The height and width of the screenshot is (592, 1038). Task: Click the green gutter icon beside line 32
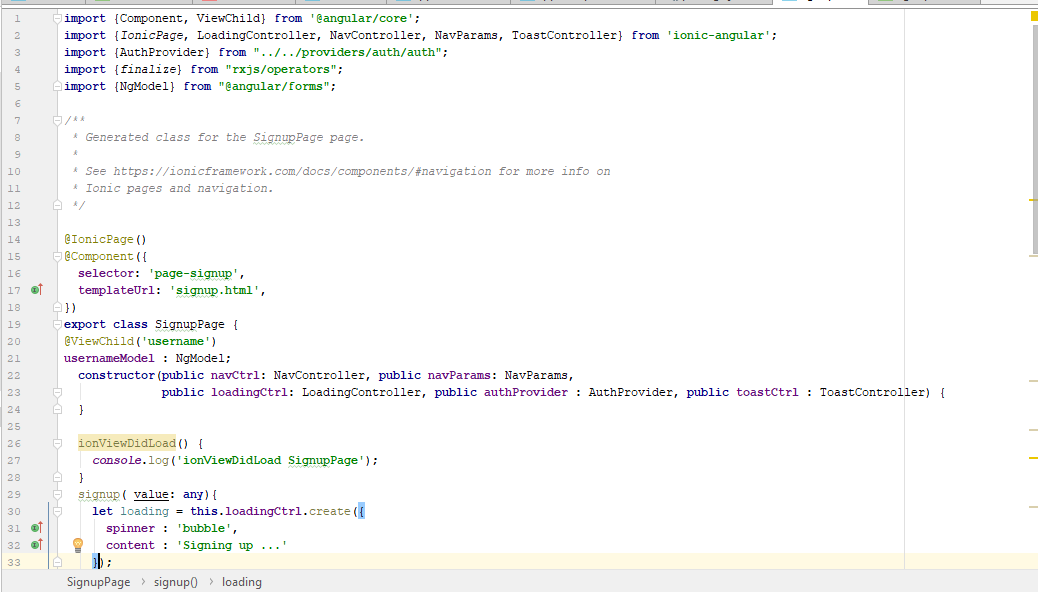coord(37,545)
